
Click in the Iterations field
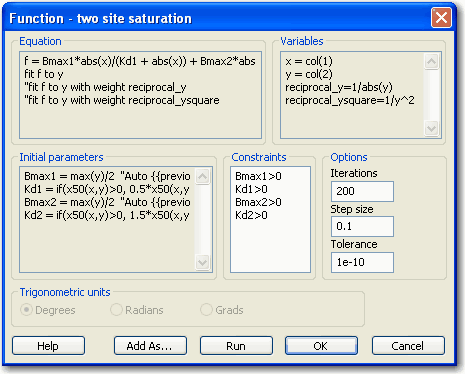tap(362, 191)
